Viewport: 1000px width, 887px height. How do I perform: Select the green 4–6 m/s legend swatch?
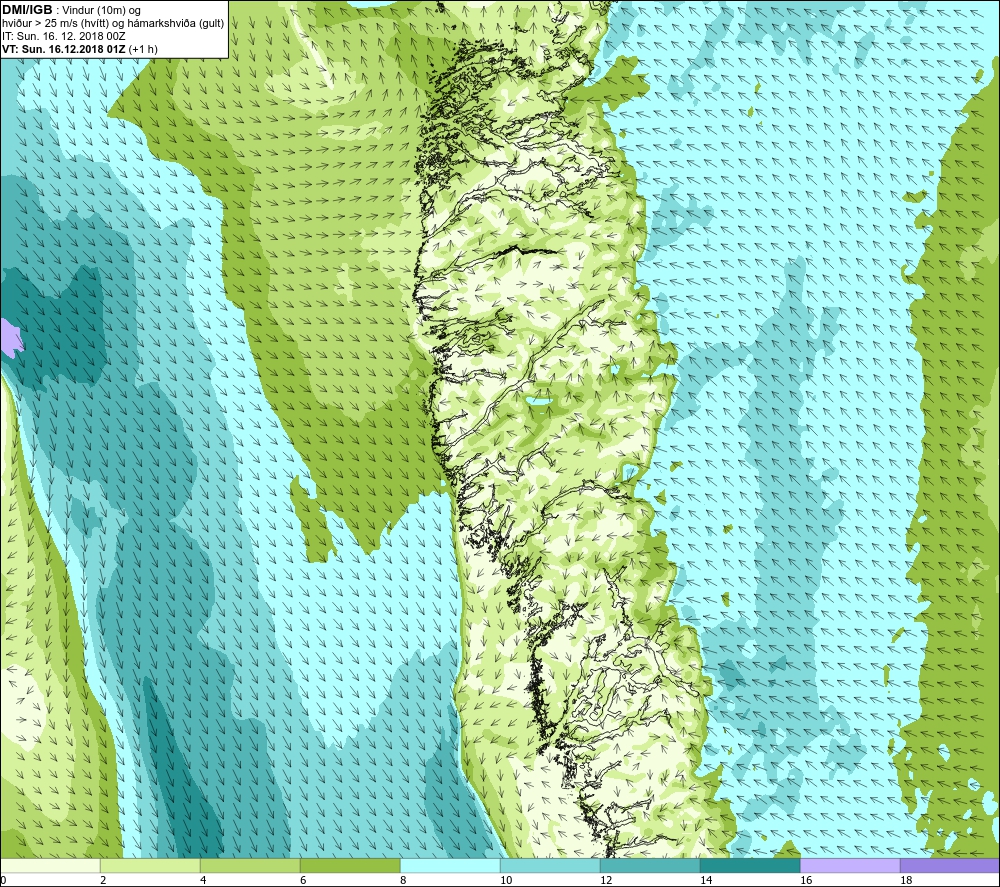tap(250, 865)
